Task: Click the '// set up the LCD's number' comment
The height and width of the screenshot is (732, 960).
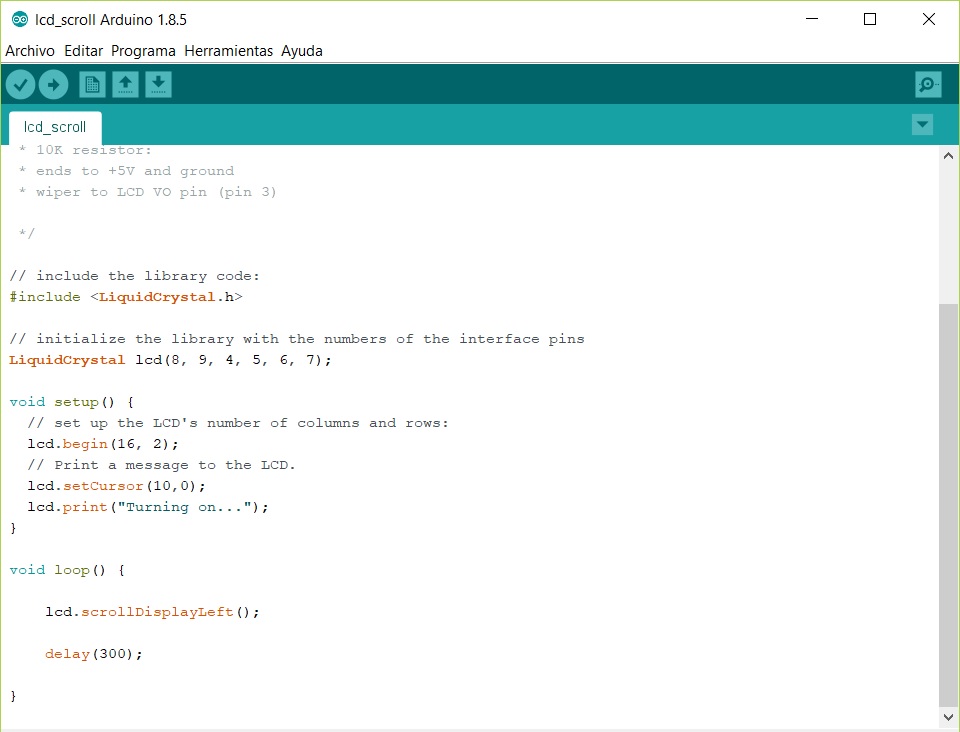Action: tap(238, 423)
